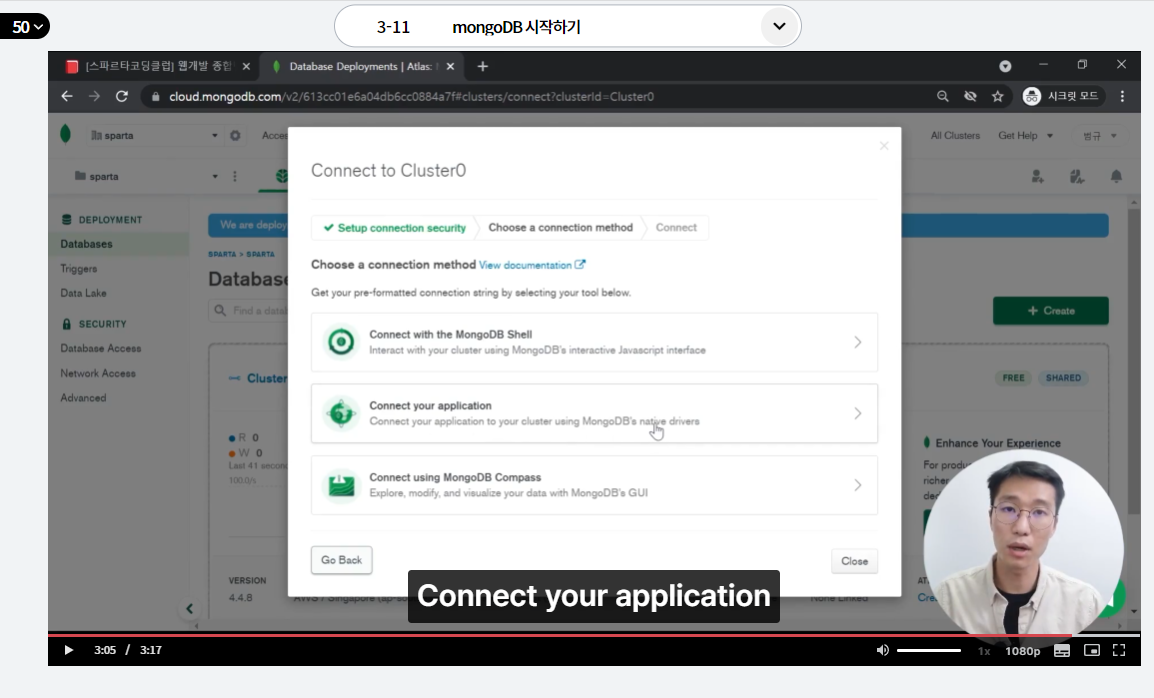Click the crossed-out eye tracking icon
Screen dimensions: 1154x698
click(x=970, y=96)
